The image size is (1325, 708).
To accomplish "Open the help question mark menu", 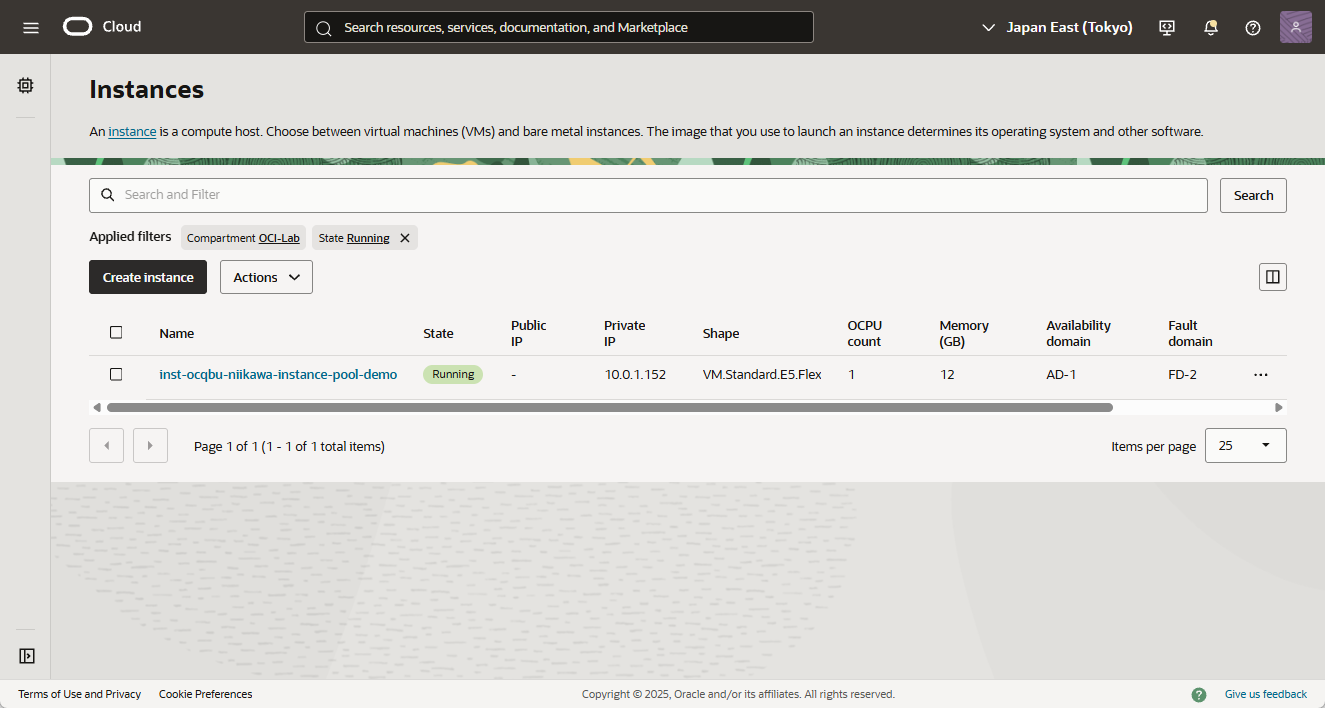I will click(x=1253, y=27).
